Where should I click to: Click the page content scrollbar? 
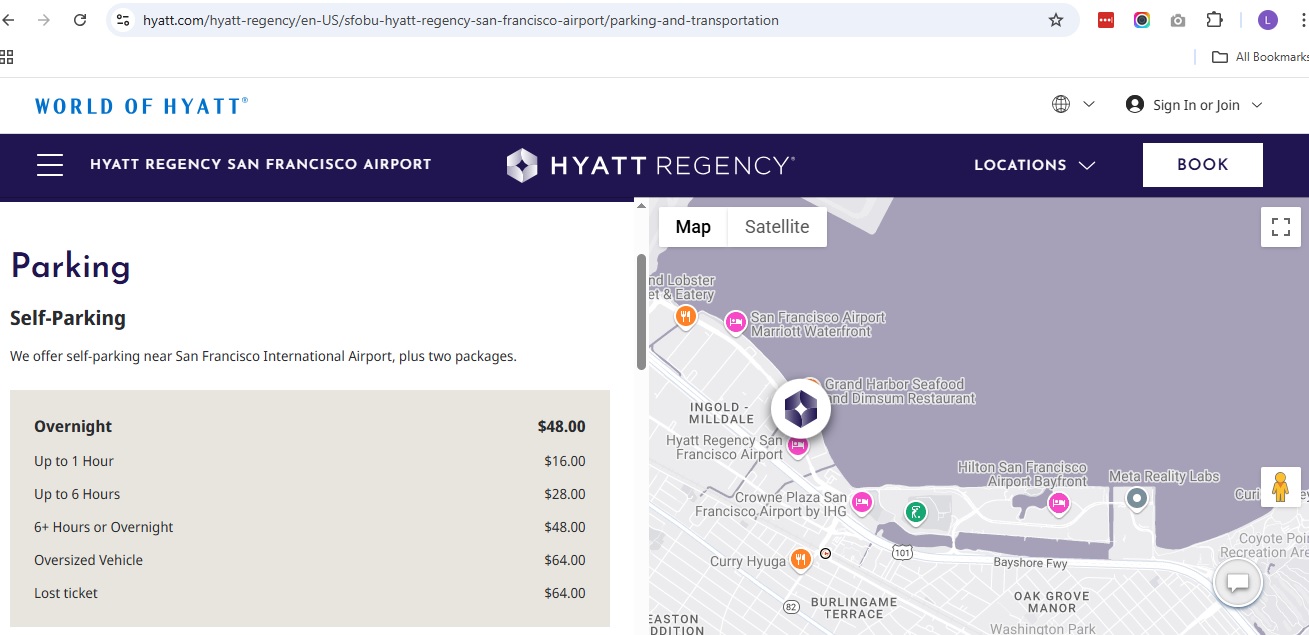[x=641, y=311]
